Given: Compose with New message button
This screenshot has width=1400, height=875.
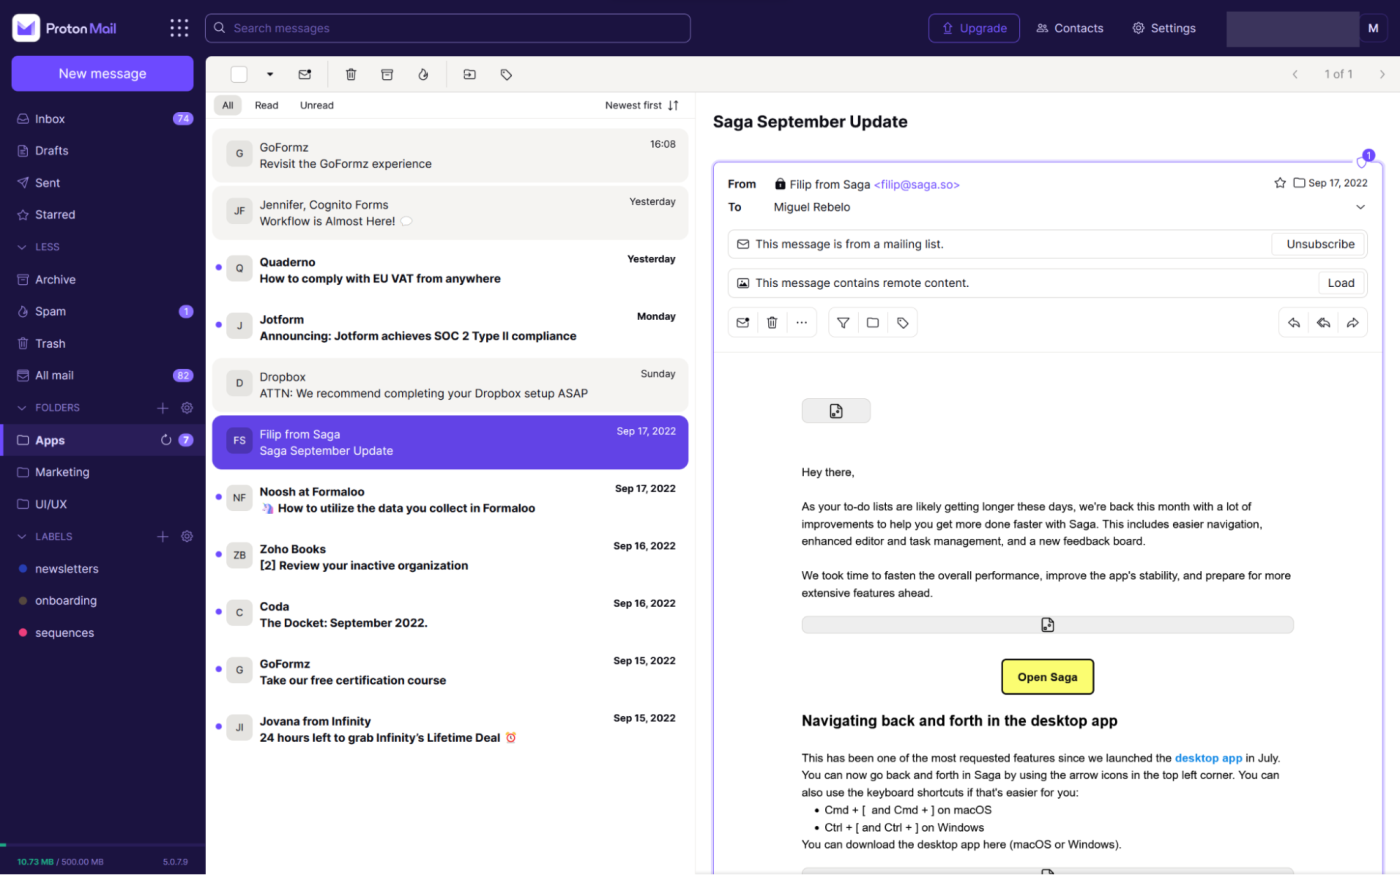Looking at the screenshot, I should [x=102, y=73].
